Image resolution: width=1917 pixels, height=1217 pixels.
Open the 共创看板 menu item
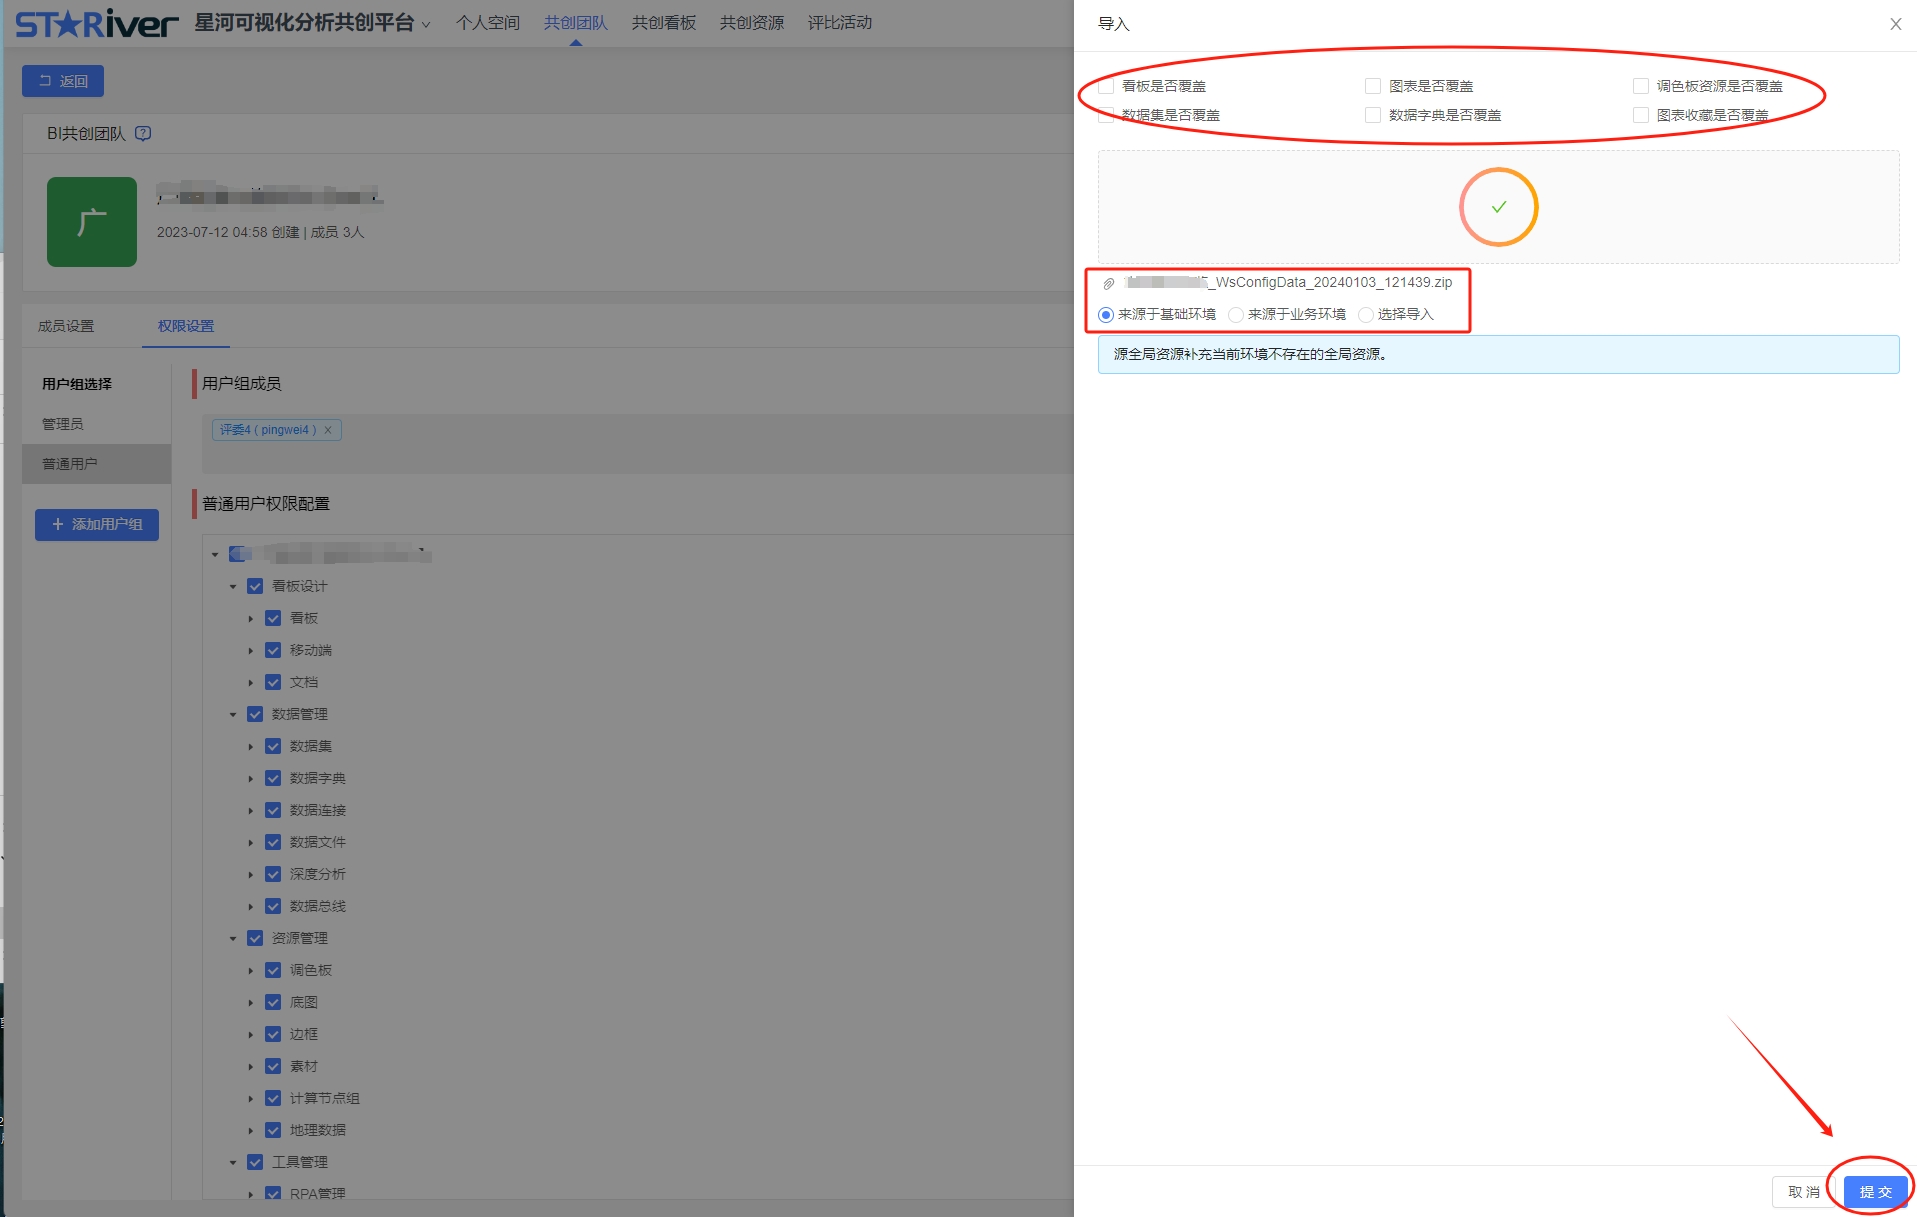[663, 23]
